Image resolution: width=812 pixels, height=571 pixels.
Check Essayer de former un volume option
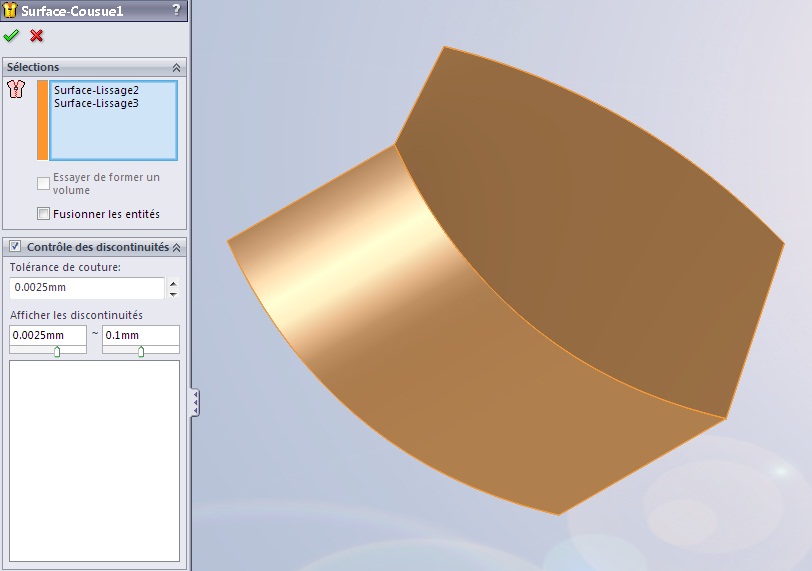tap(43, 183)
